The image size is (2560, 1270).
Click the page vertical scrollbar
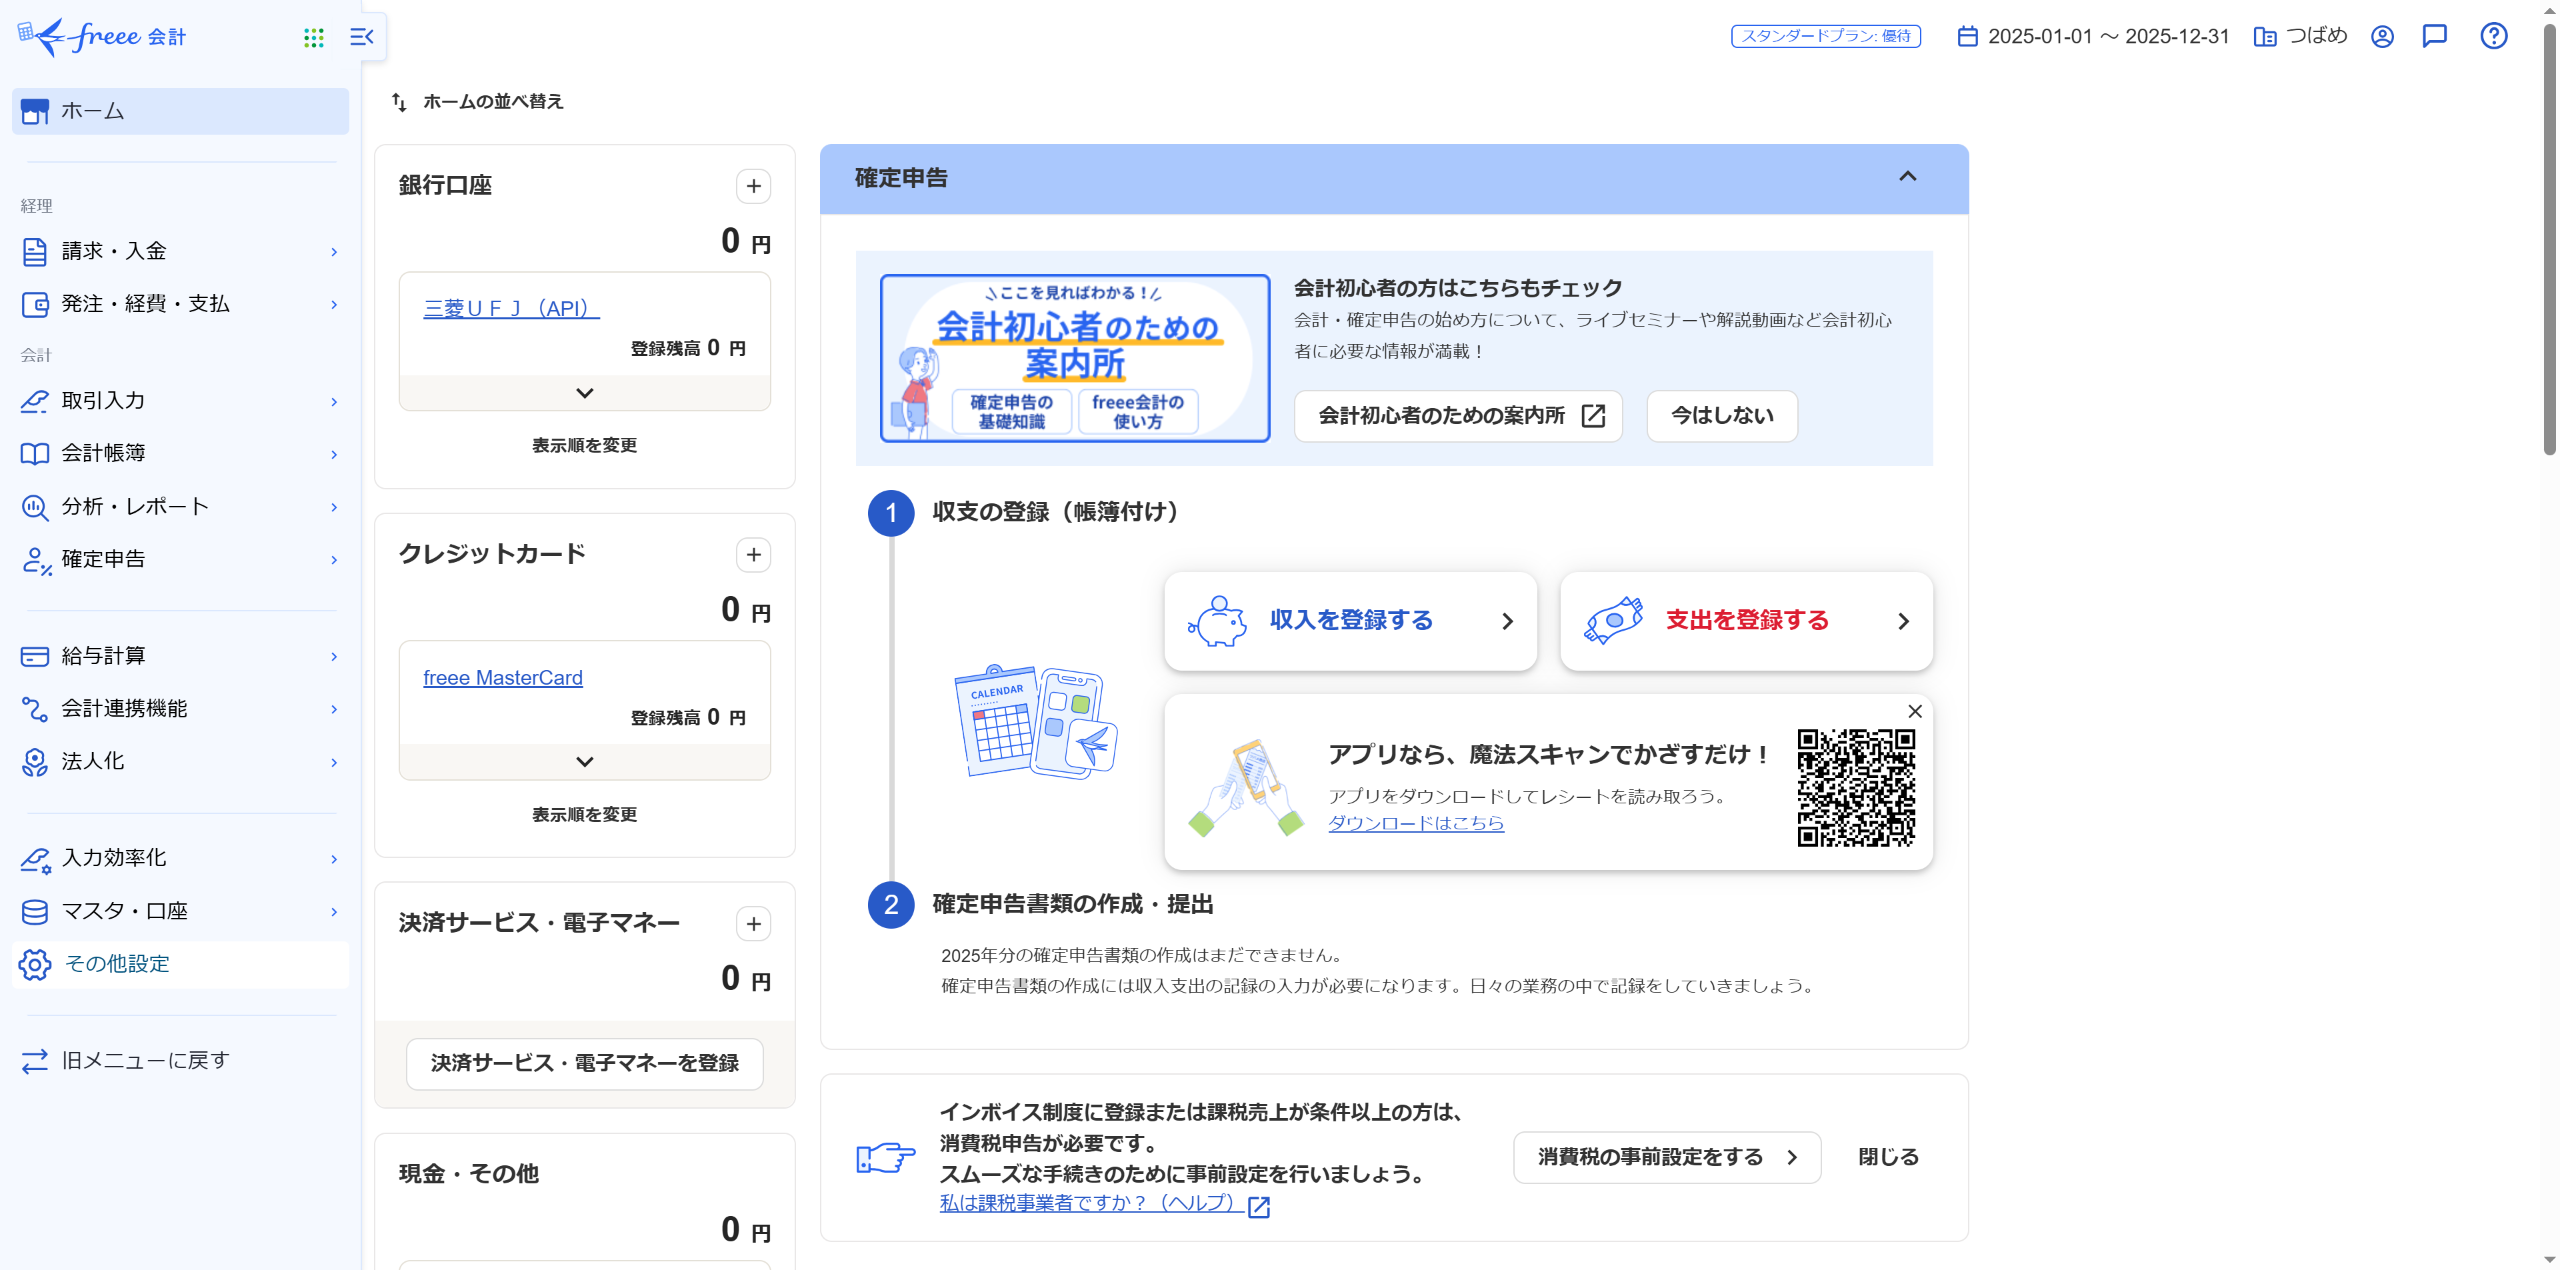(x=2549, y=240)
